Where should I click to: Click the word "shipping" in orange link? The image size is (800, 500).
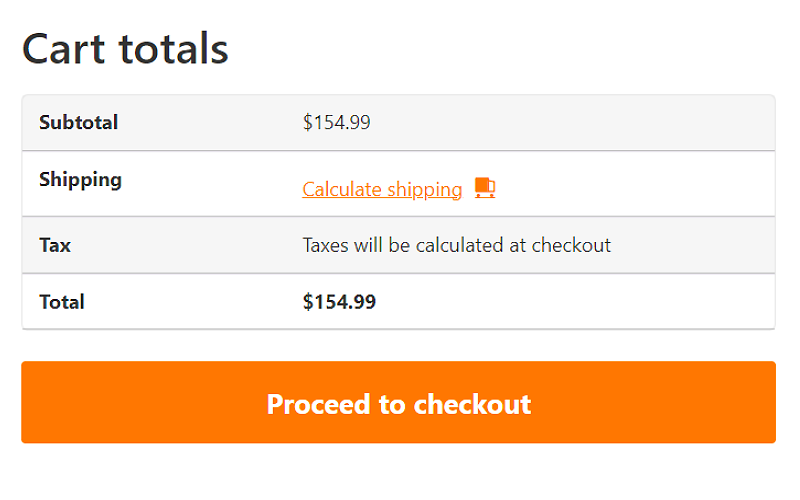[x=426, y=189]
